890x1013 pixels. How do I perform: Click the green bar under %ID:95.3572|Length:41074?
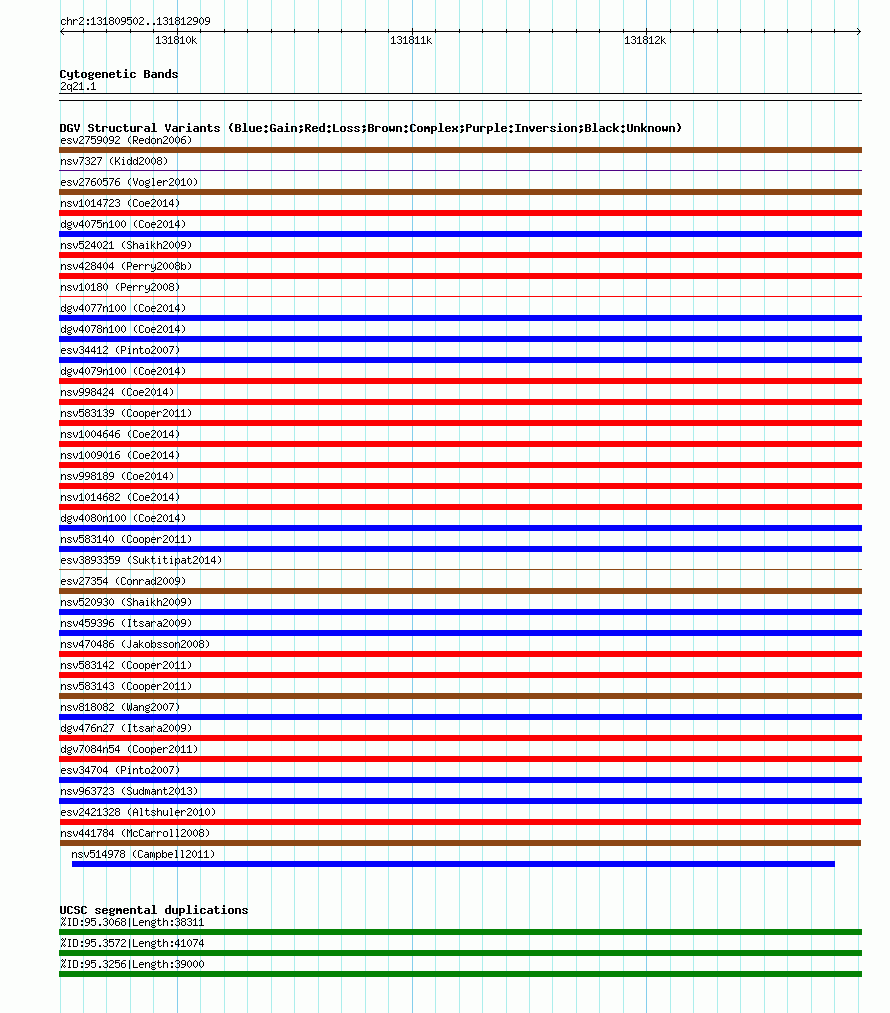pyautogui.click(x=461, y=953)
